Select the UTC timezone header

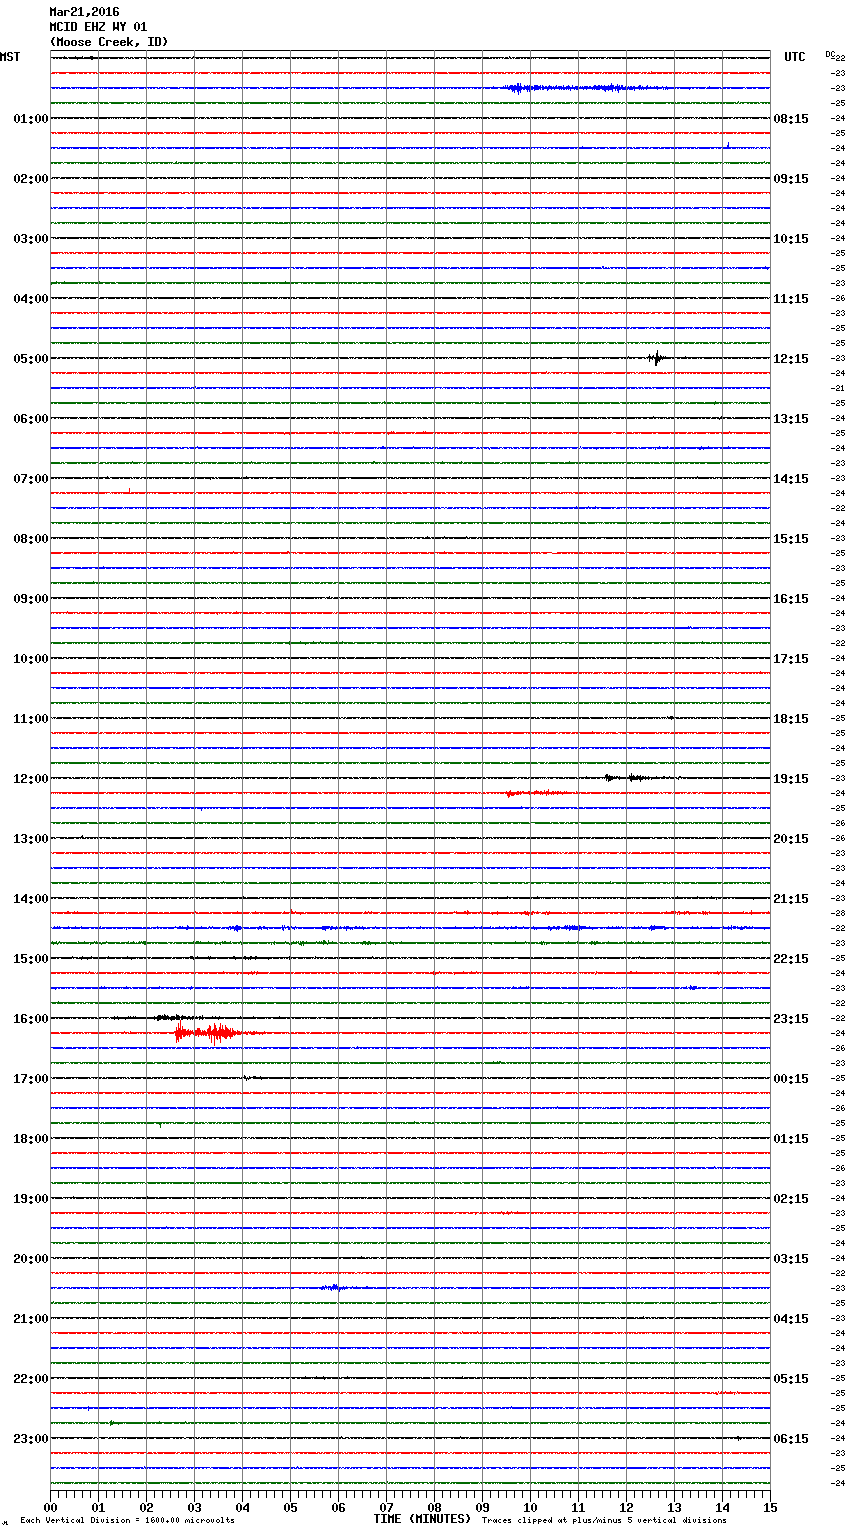pyautogui.click(x=794, y=57)
